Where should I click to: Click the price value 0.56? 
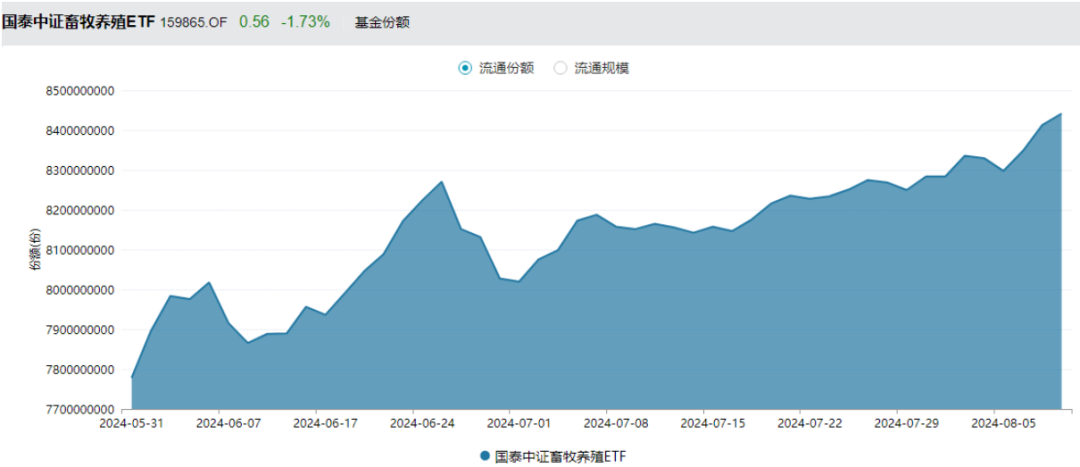[254, 22]
